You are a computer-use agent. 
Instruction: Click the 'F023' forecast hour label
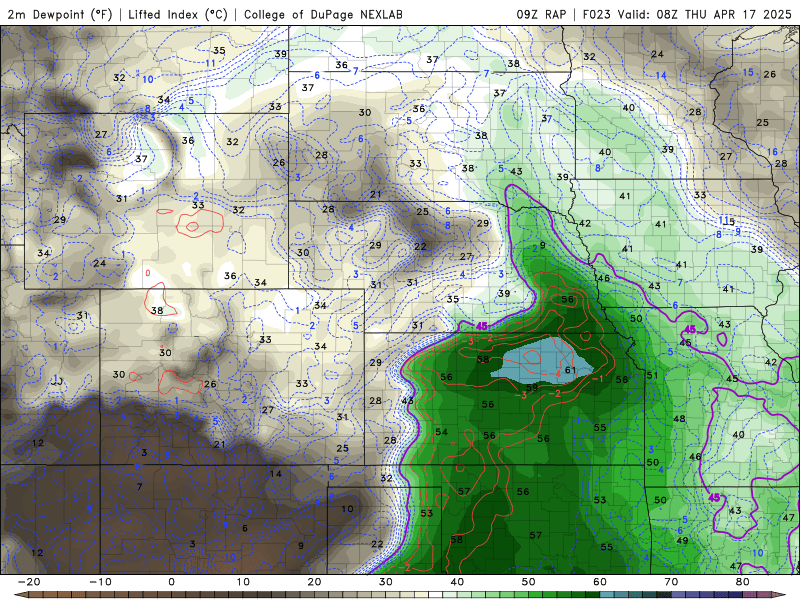pos(597,14)
